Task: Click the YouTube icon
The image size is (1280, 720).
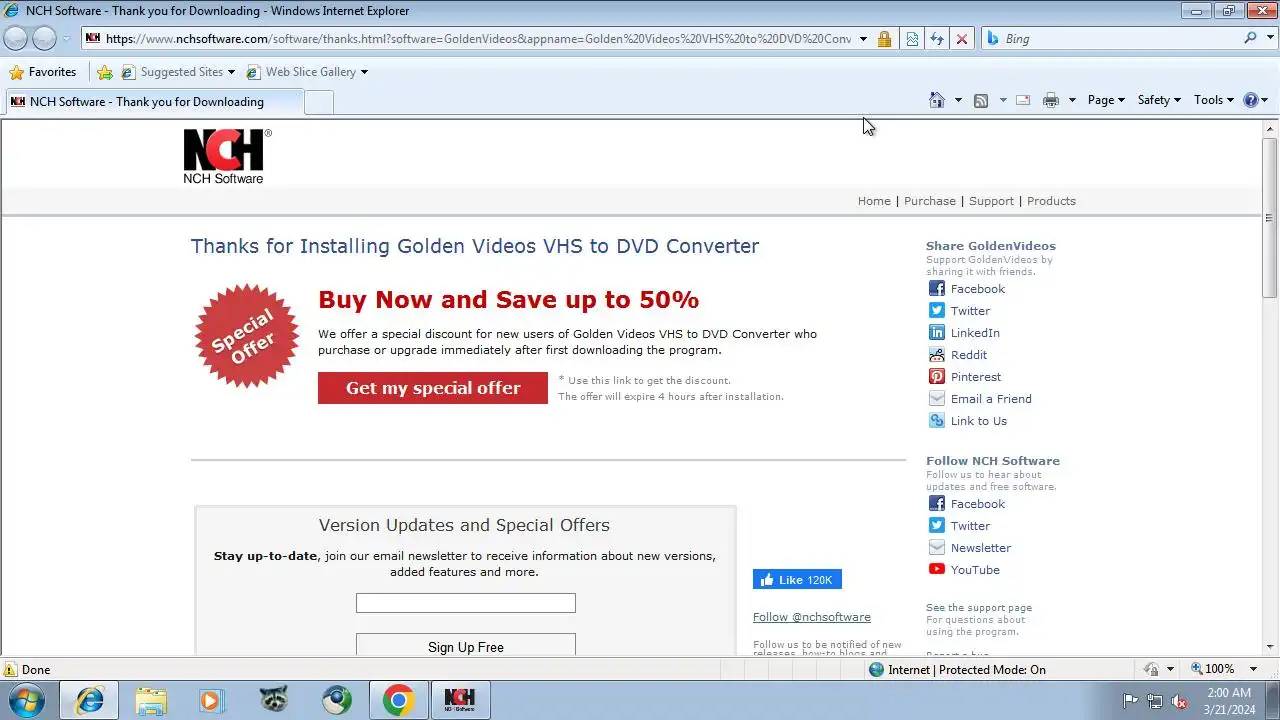Action: (937, 570)
